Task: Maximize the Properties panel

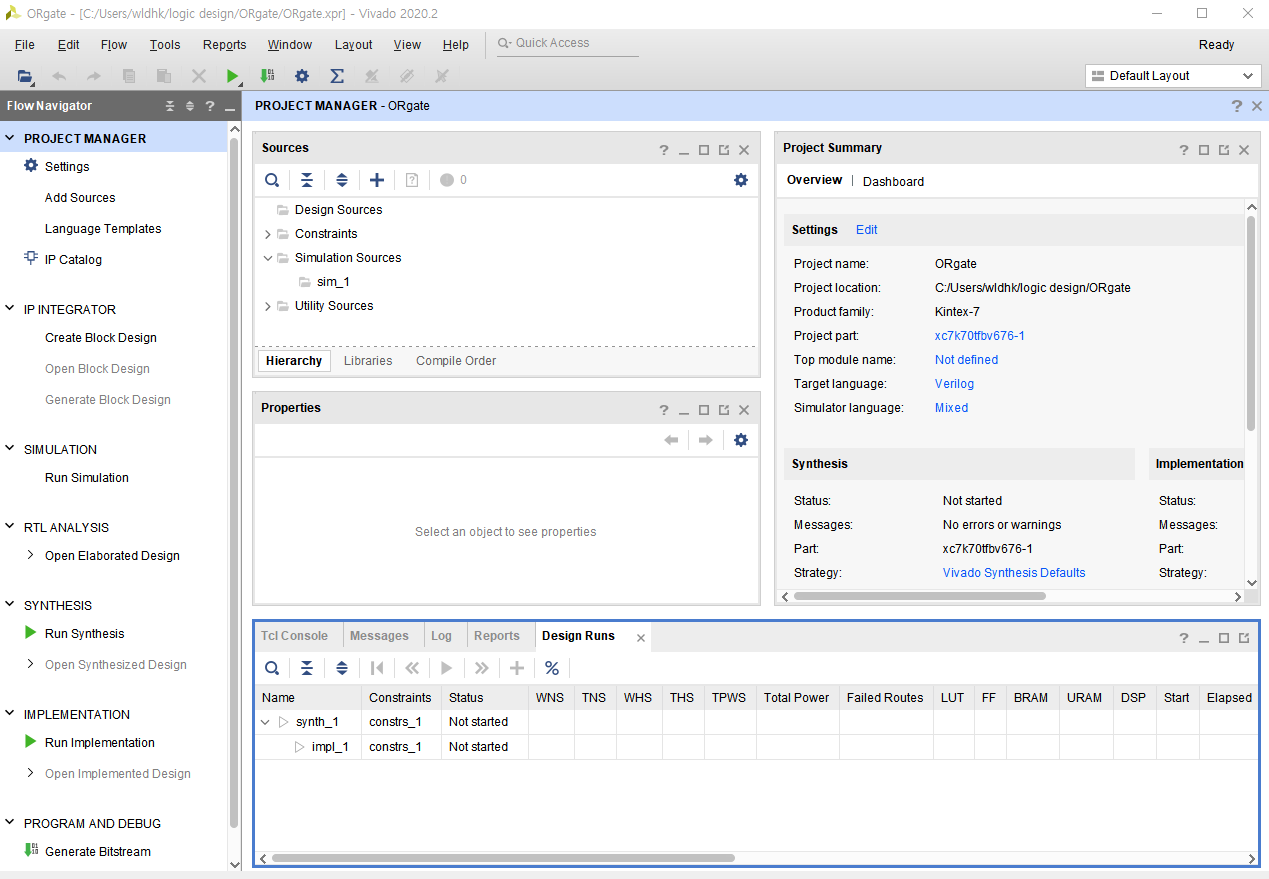Action: (x=704, y=410)
